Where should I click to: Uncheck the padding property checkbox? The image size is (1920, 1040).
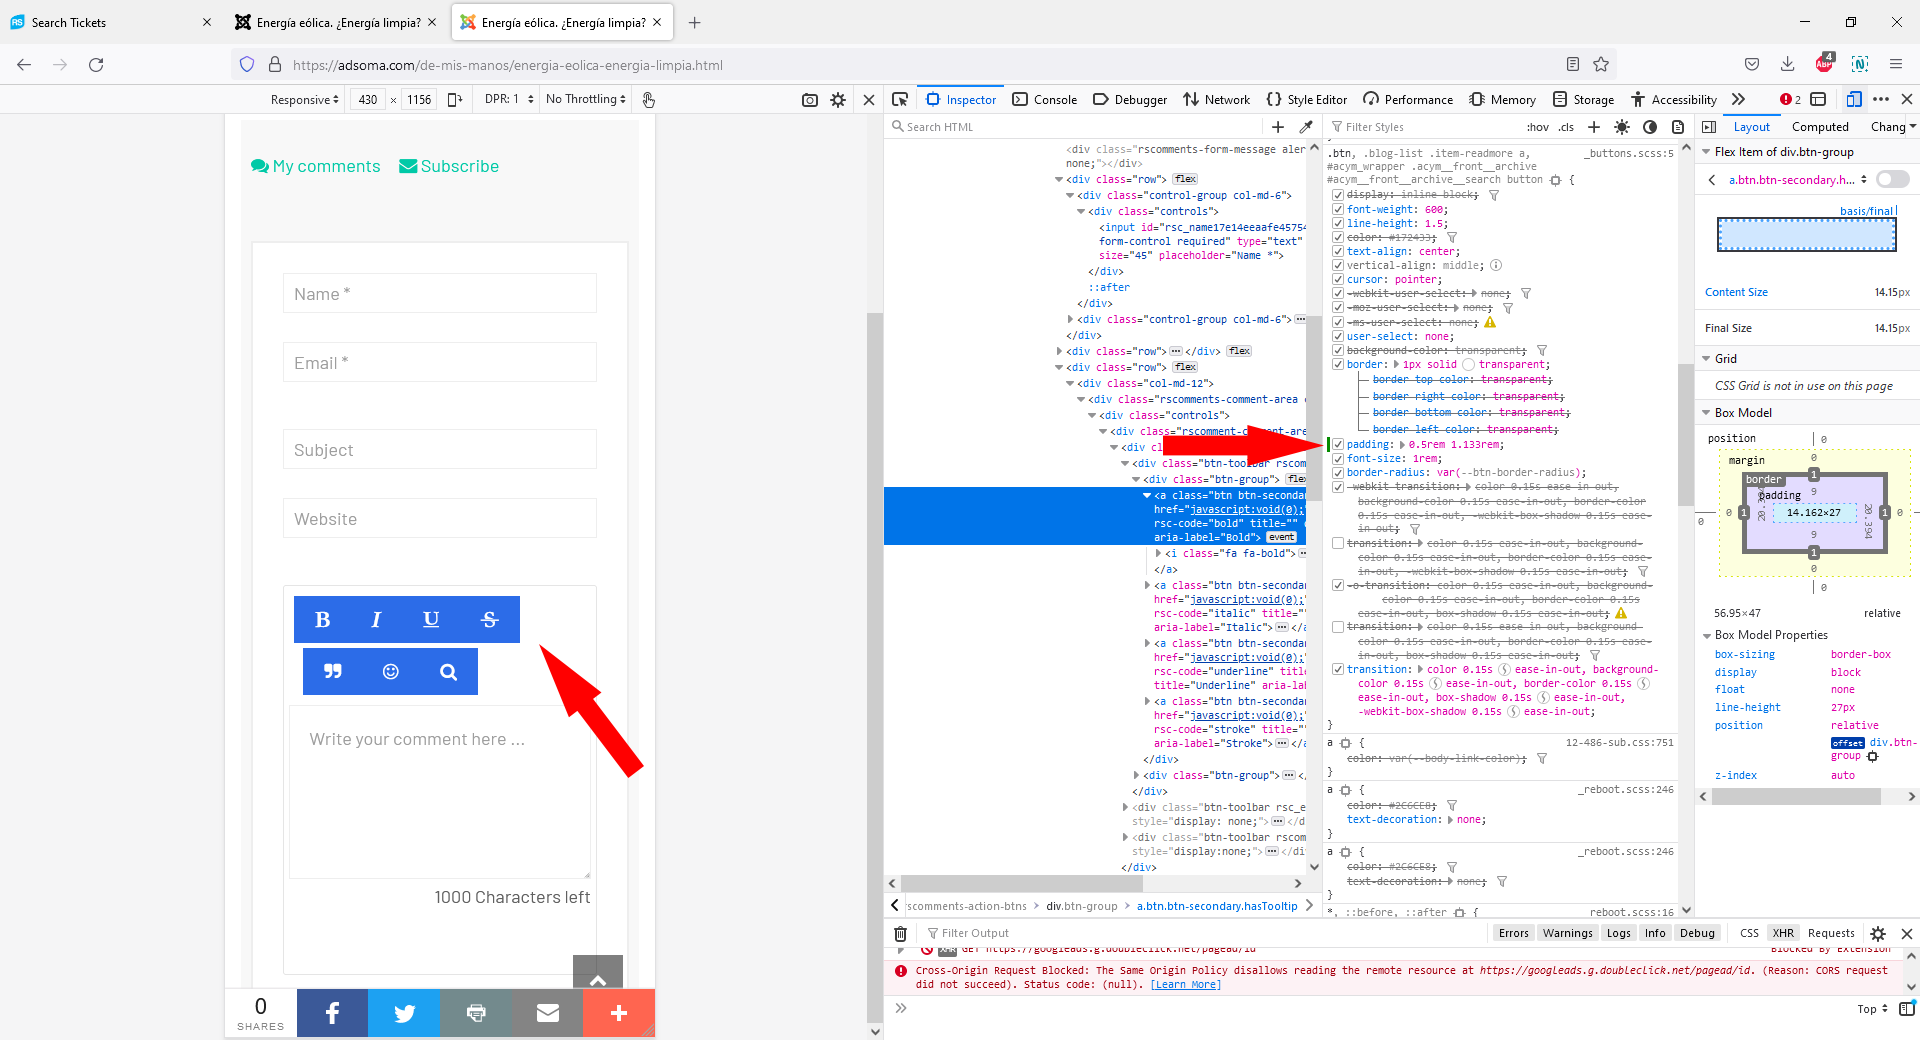tap(1338, 445)
